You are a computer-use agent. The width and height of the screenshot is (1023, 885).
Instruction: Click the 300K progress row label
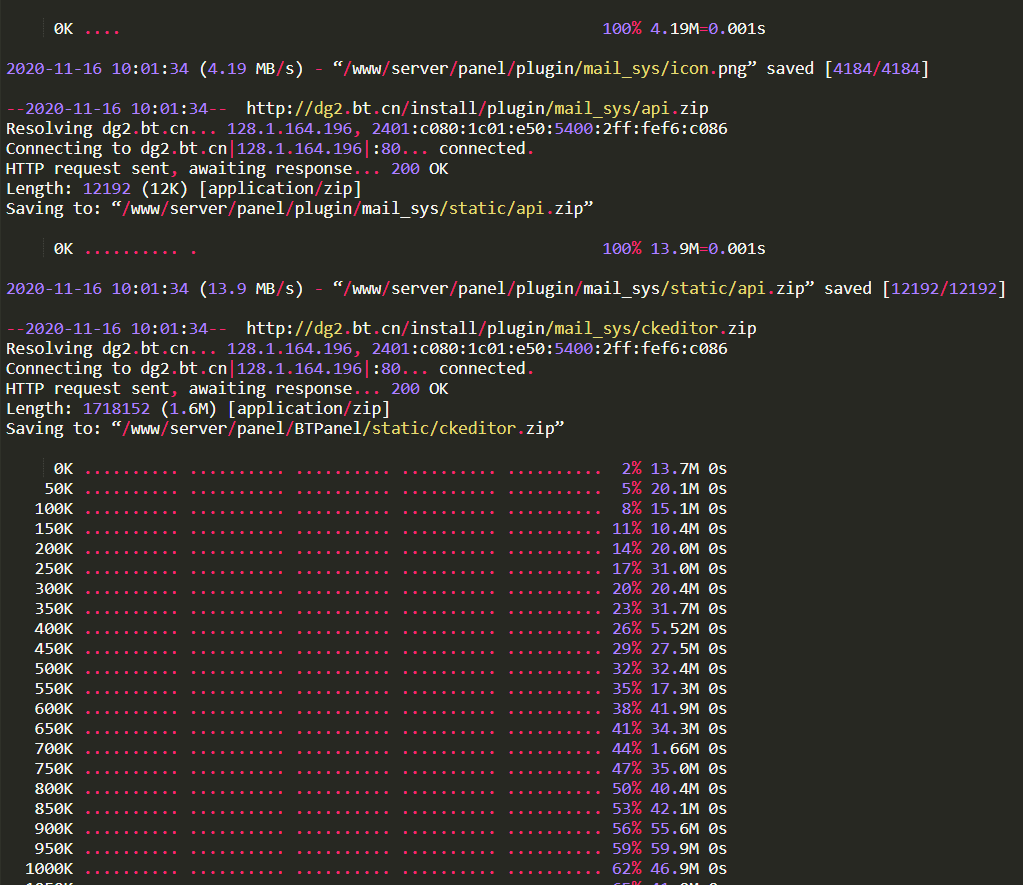point(53,589)
